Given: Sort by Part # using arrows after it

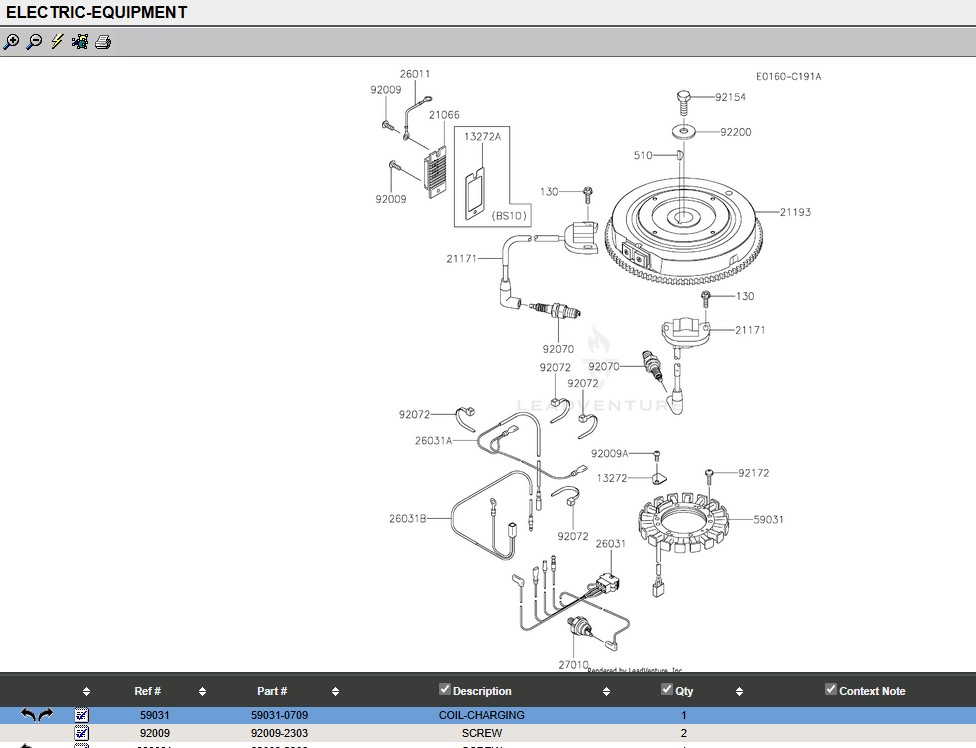Looking at the screenshot, I should [335, 691].
